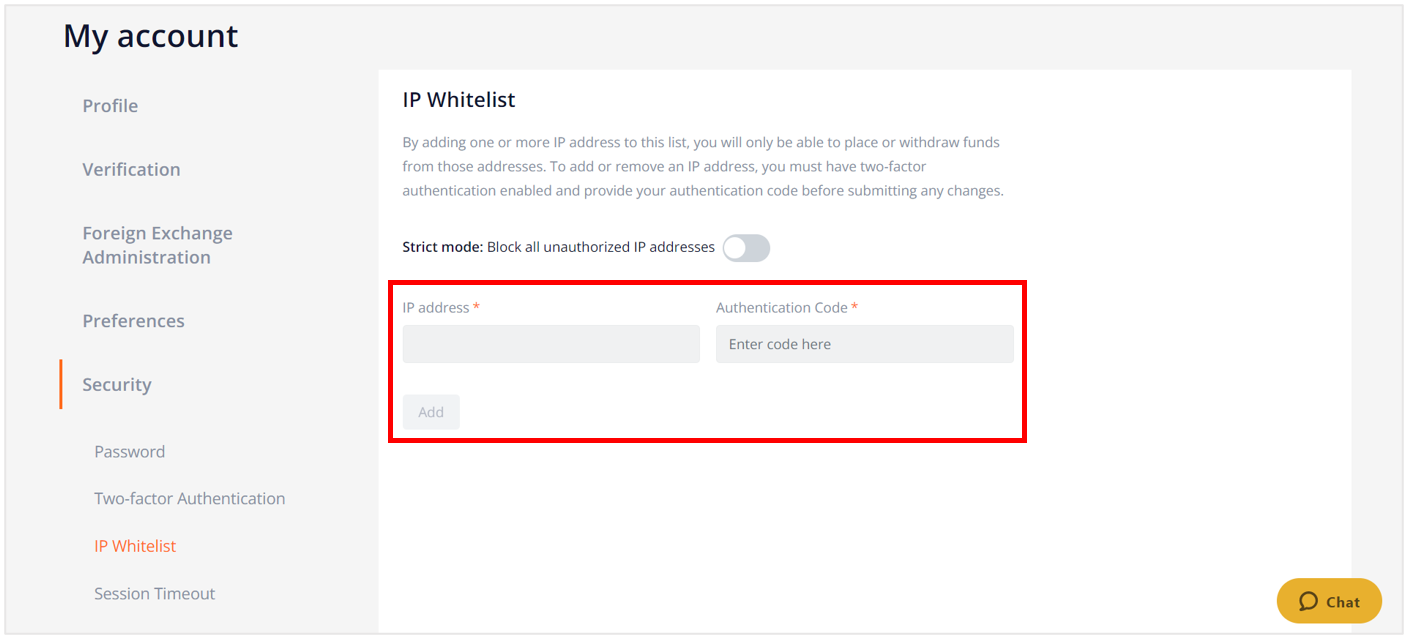Click the IP Whitelist panel heading
1408x639 pixels.
(459, 100)
